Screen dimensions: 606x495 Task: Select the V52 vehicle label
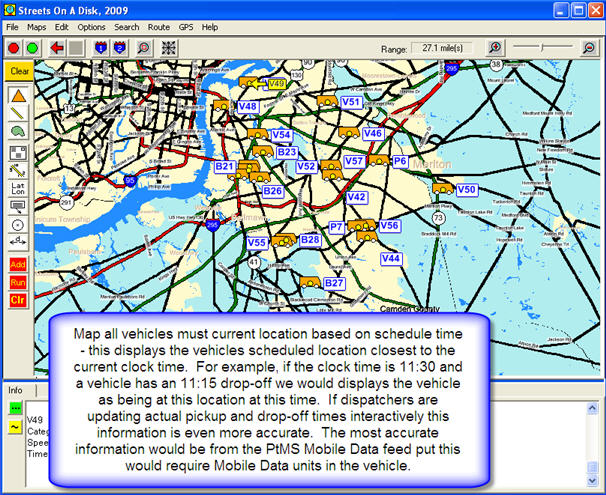point(306,167)
